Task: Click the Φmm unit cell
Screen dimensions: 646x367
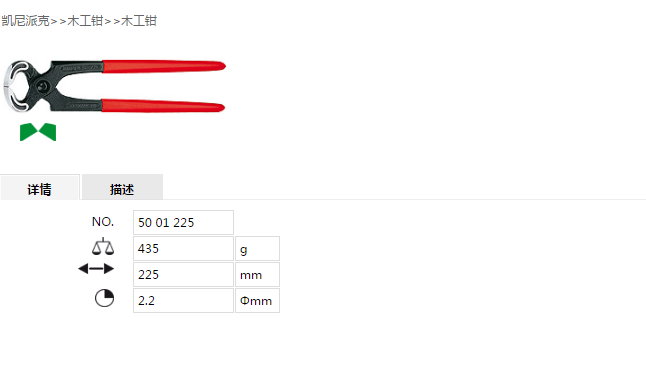Action: click(257, 300)
